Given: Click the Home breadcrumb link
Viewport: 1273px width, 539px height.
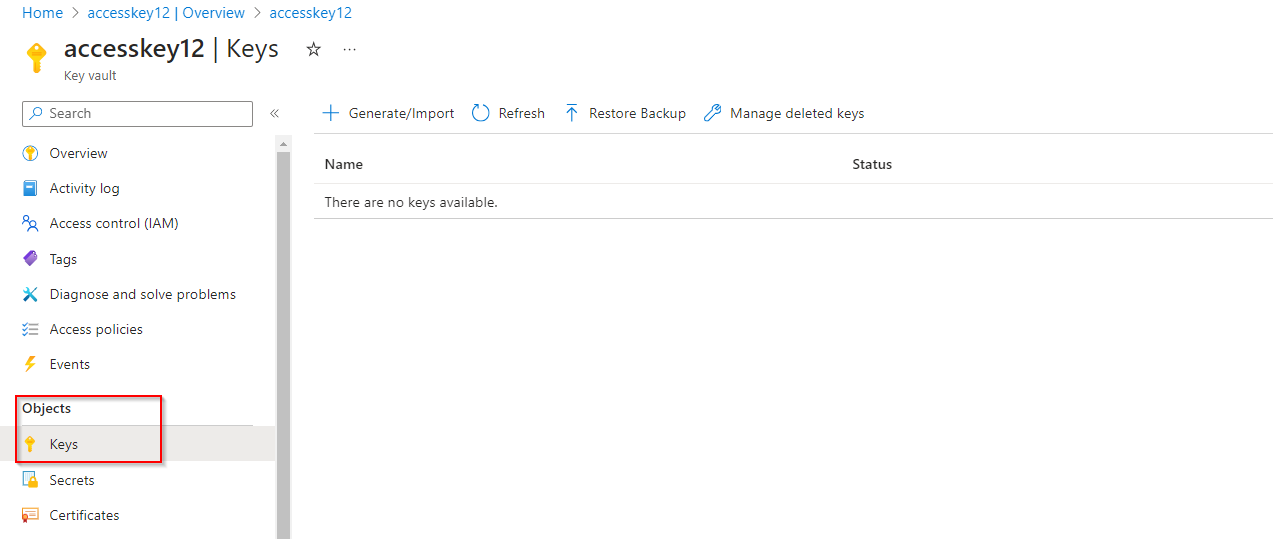Looking at the screenshot, I should tap(42, 13).
